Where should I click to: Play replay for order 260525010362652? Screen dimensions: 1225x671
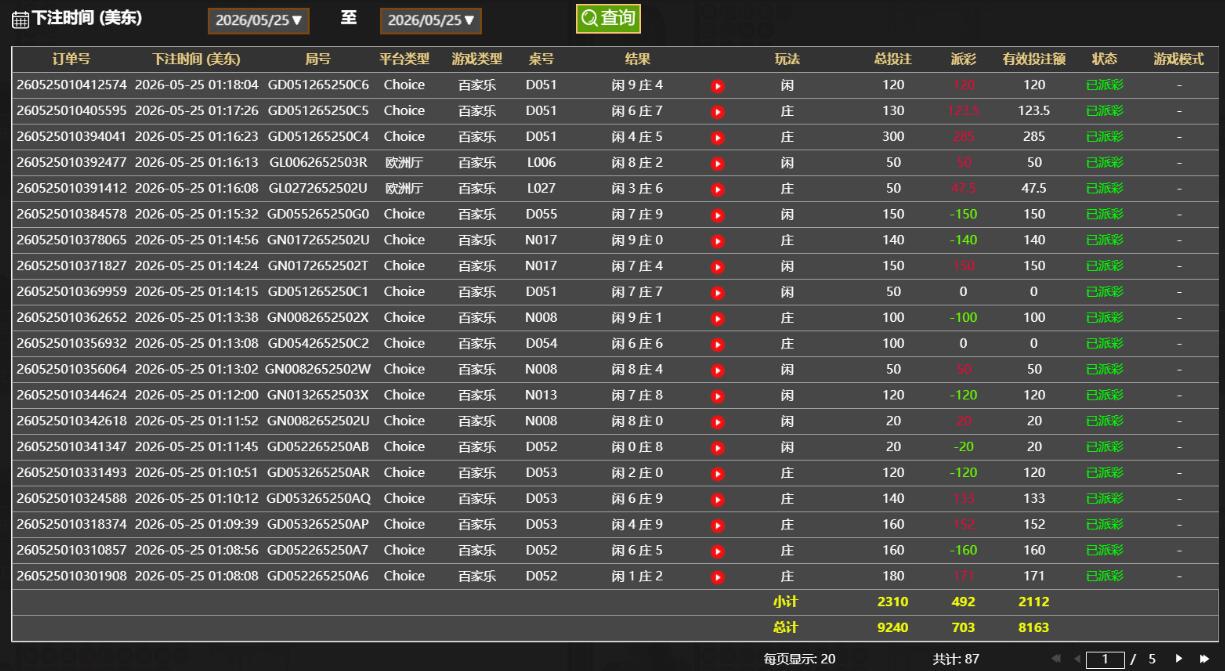click(x=717, y=319)
